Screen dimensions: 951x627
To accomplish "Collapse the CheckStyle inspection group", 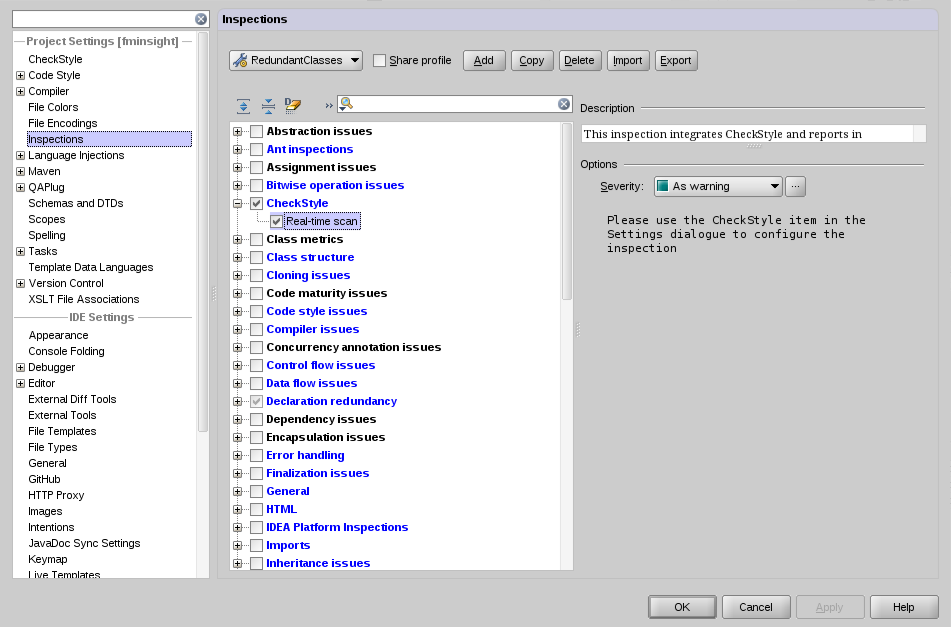I will pyautogui.click(x=238, y=203).
